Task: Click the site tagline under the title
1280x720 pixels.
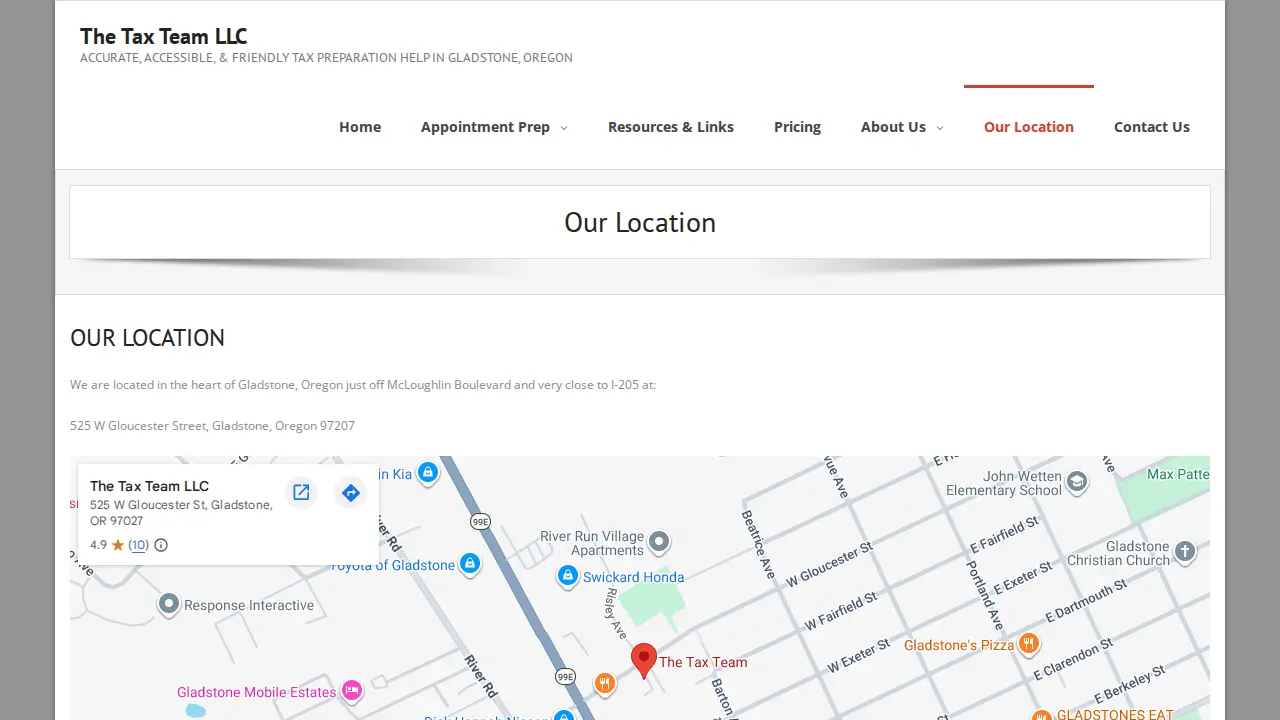Action: 326,58
